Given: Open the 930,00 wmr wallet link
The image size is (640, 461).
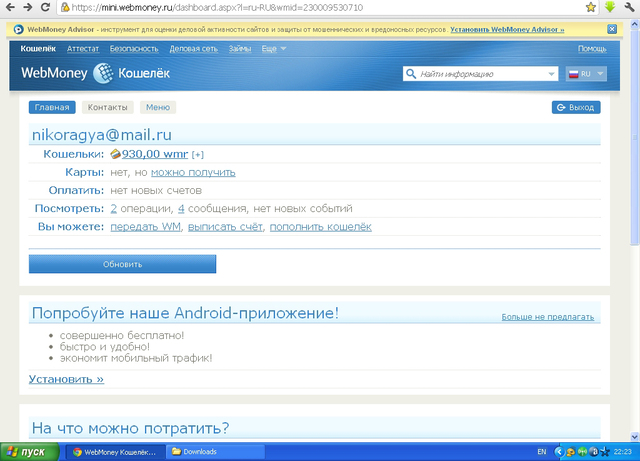Looking at the screenshot, I should (155, 154).
